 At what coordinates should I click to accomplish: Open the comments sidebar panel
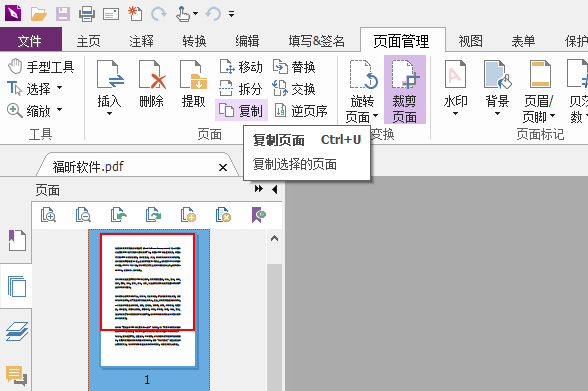(x=17, y=376)
